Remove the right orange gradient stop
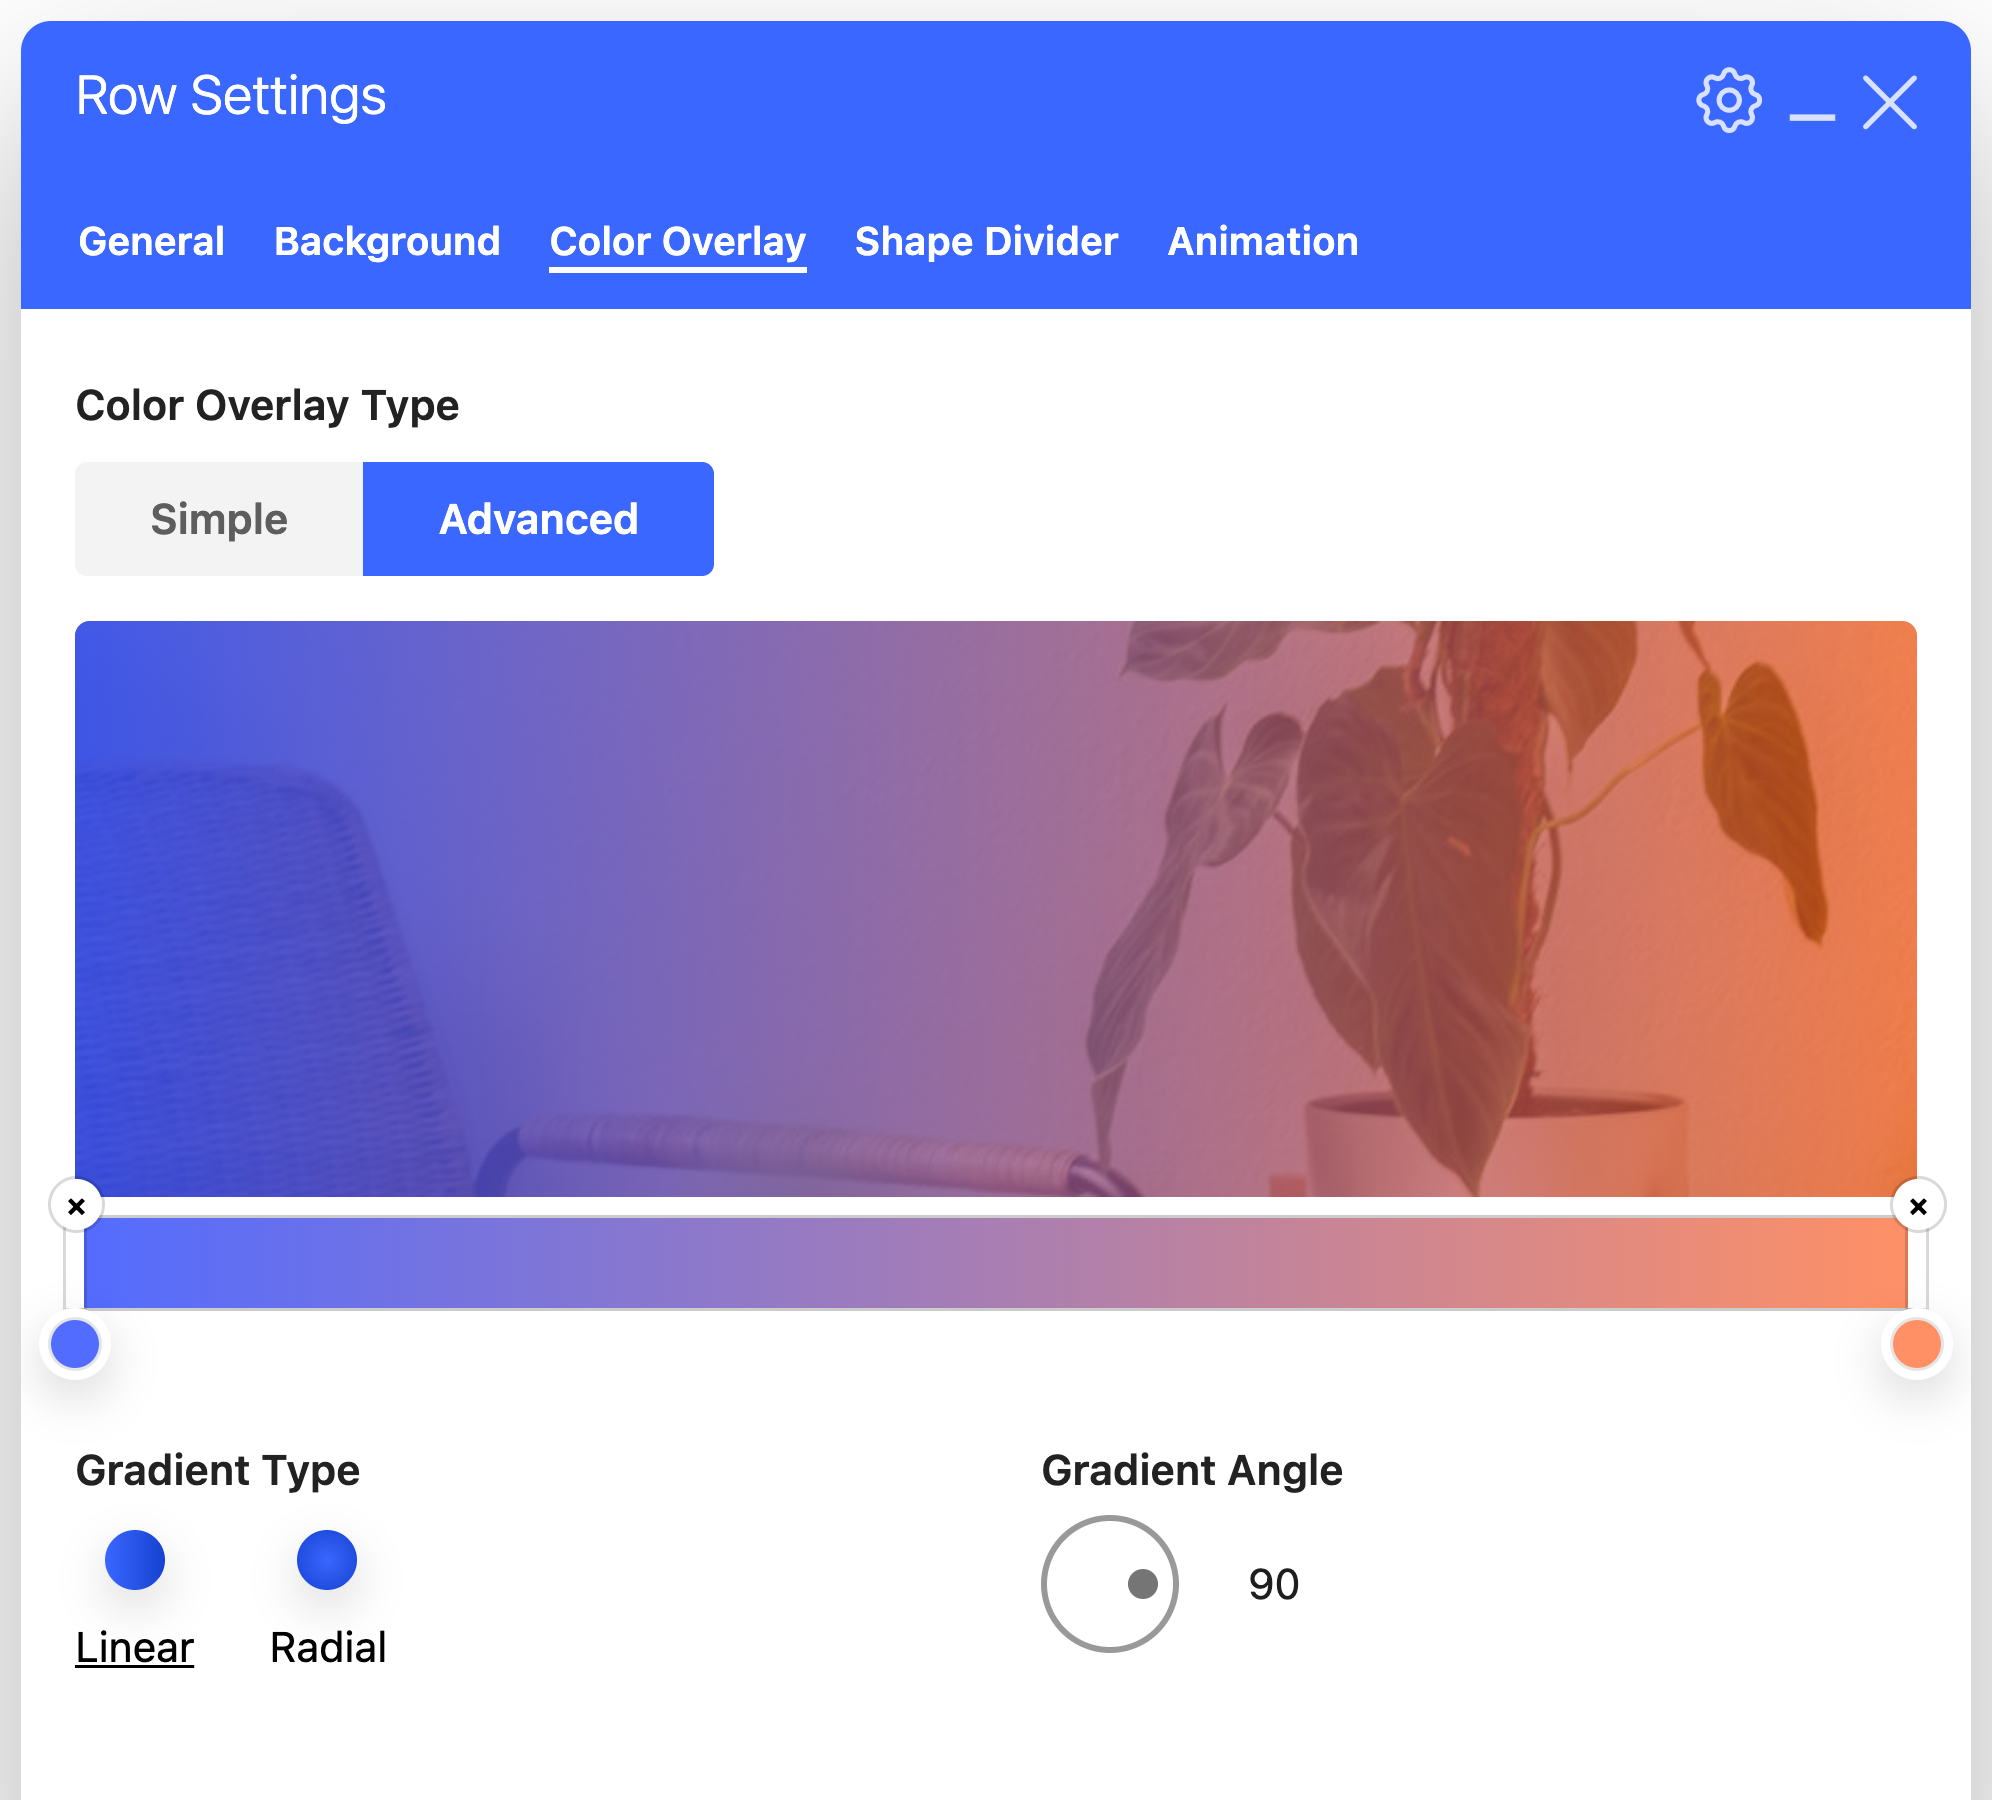 click(x=1918, y=1206)
